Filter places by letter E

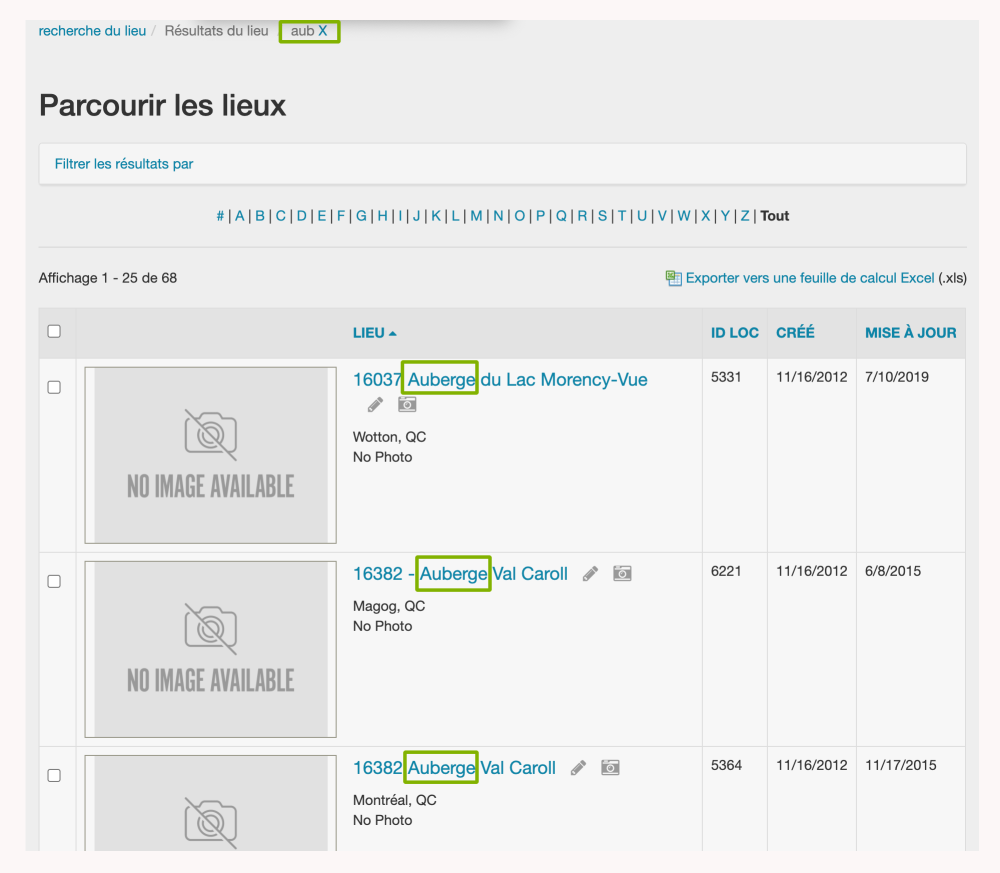(x=322, y=216)
